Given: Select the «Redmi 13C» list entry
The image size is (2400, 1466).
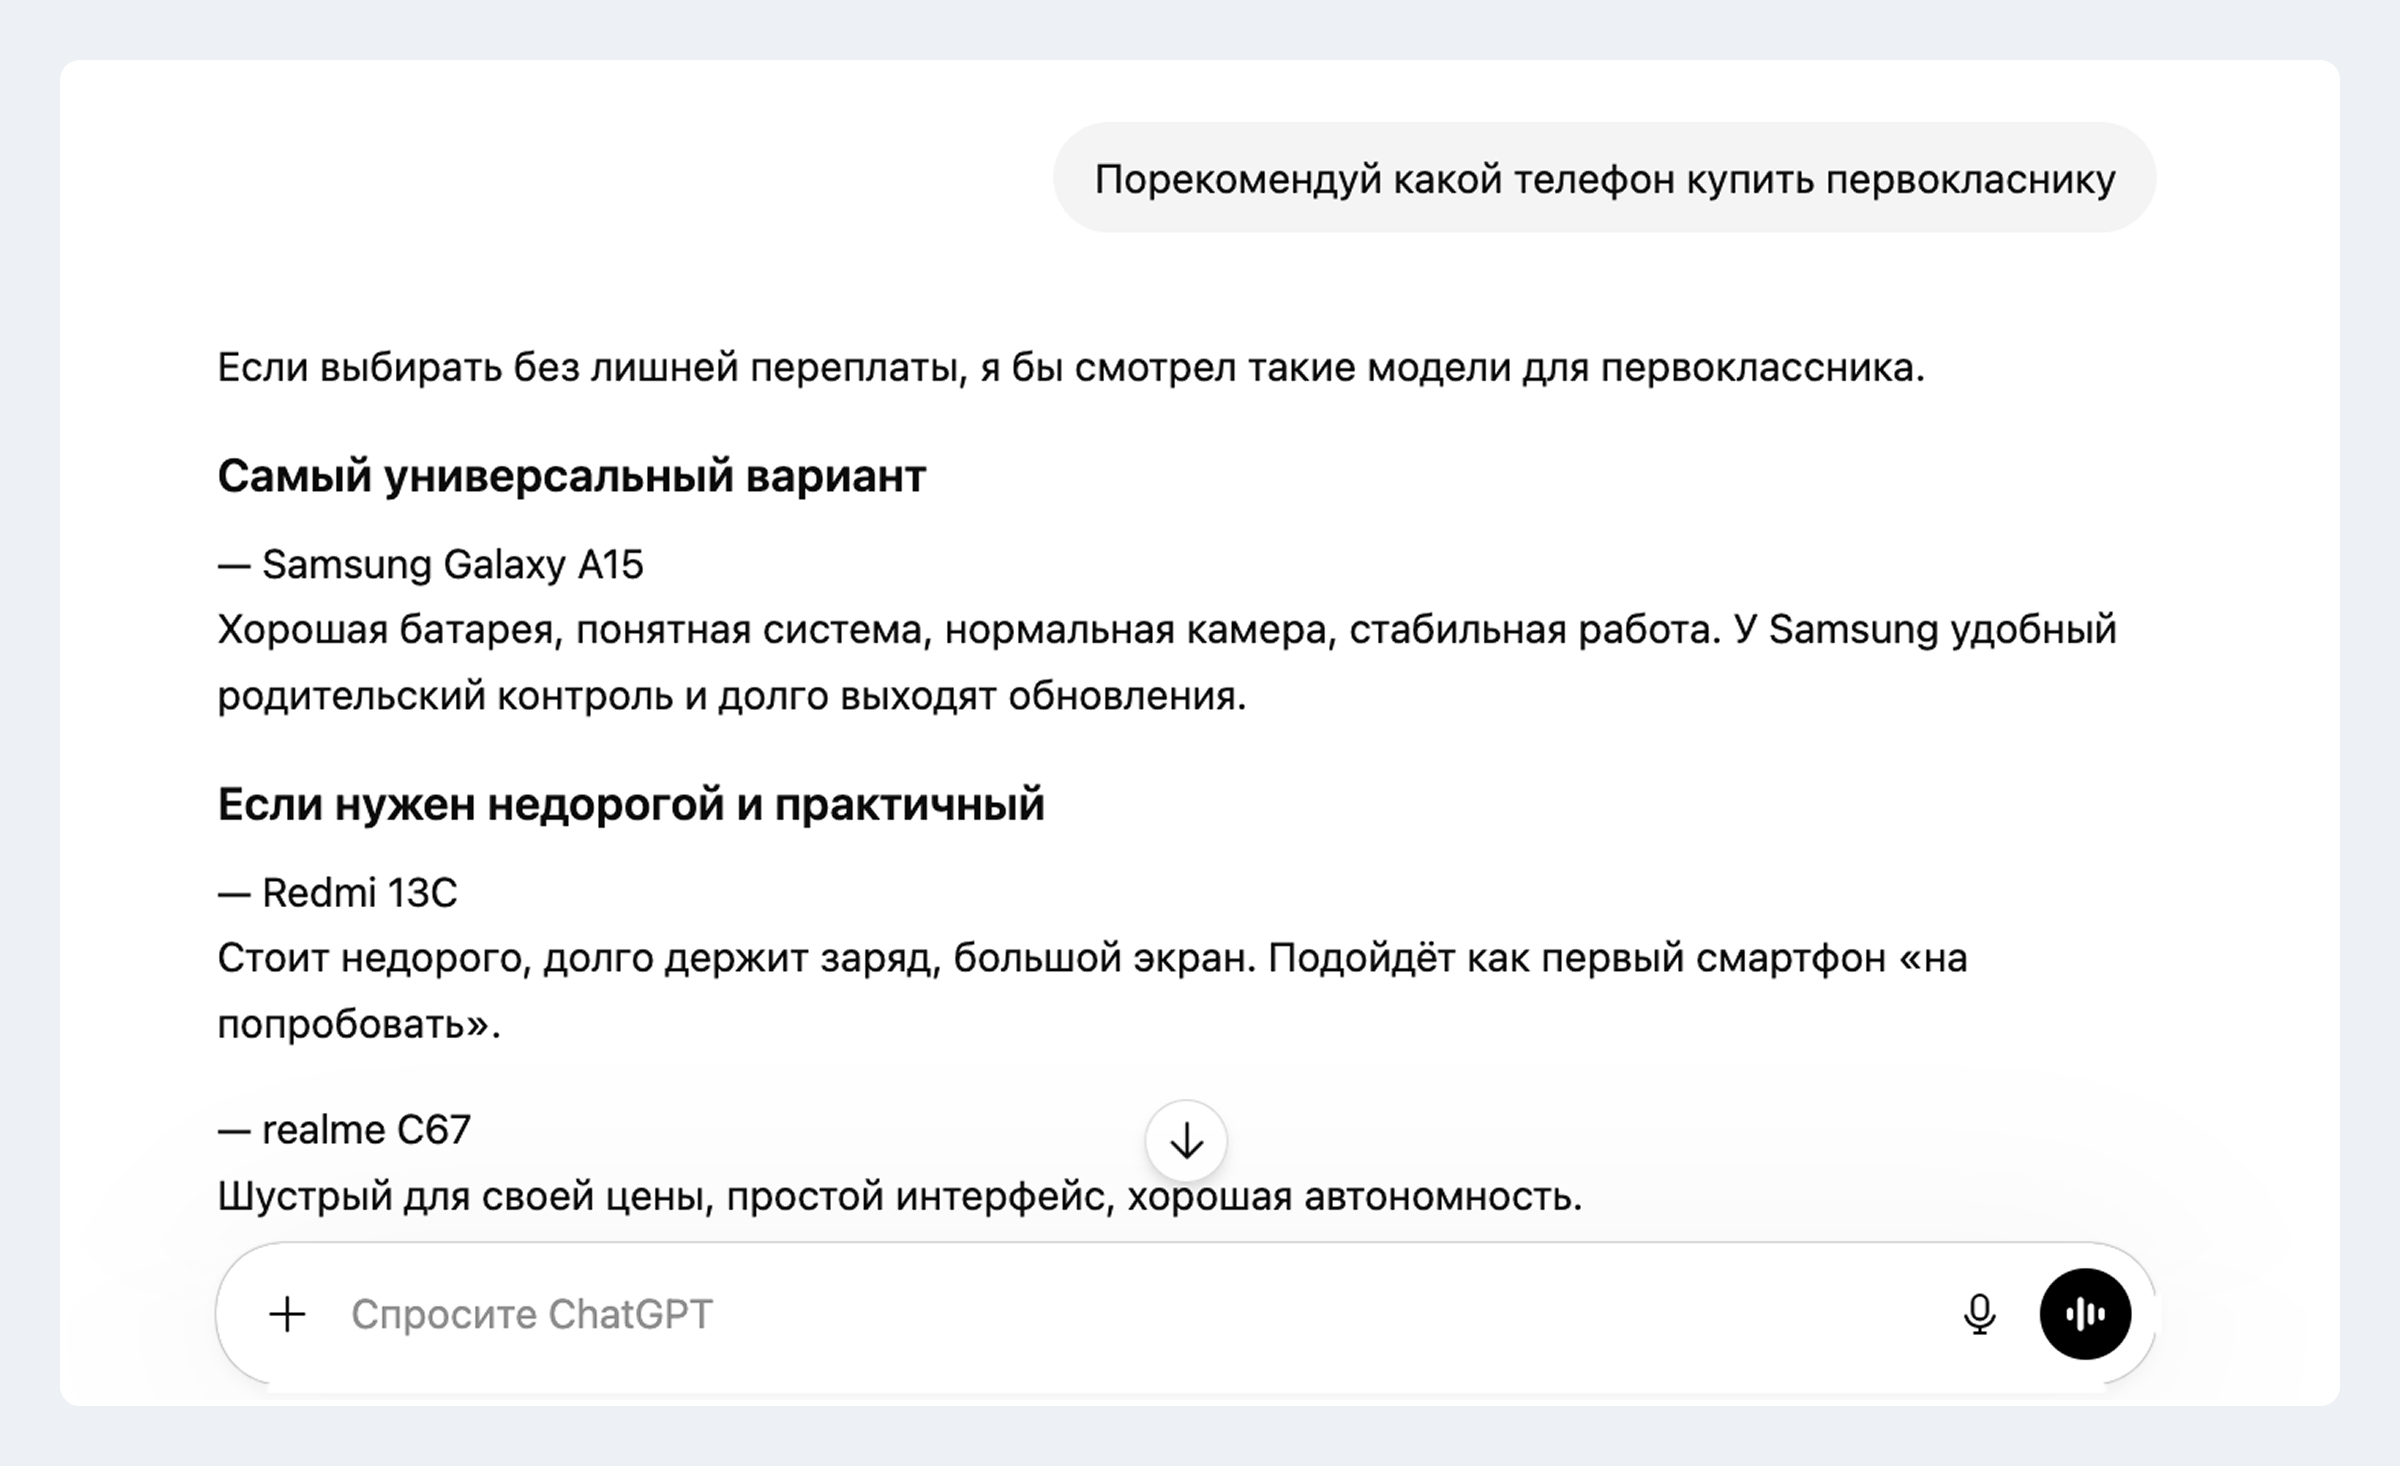Looking at the screenshot, I should click(338, 893).
